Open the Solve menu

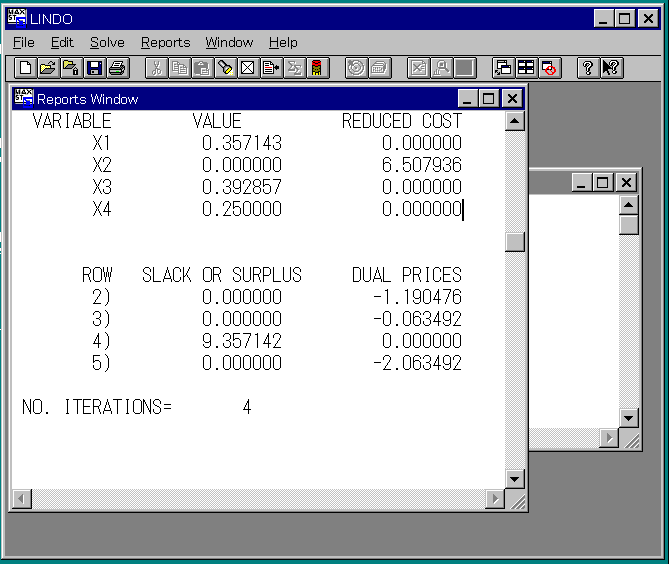(107, 42)
